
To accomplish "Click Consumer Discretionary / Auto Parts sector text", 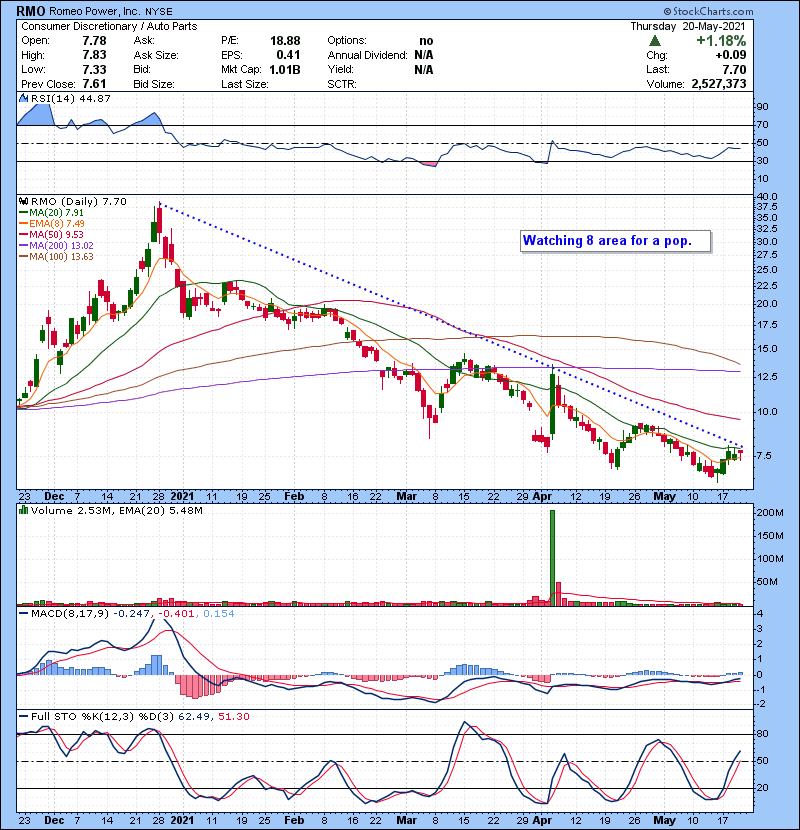I will [x=109, y=26].
